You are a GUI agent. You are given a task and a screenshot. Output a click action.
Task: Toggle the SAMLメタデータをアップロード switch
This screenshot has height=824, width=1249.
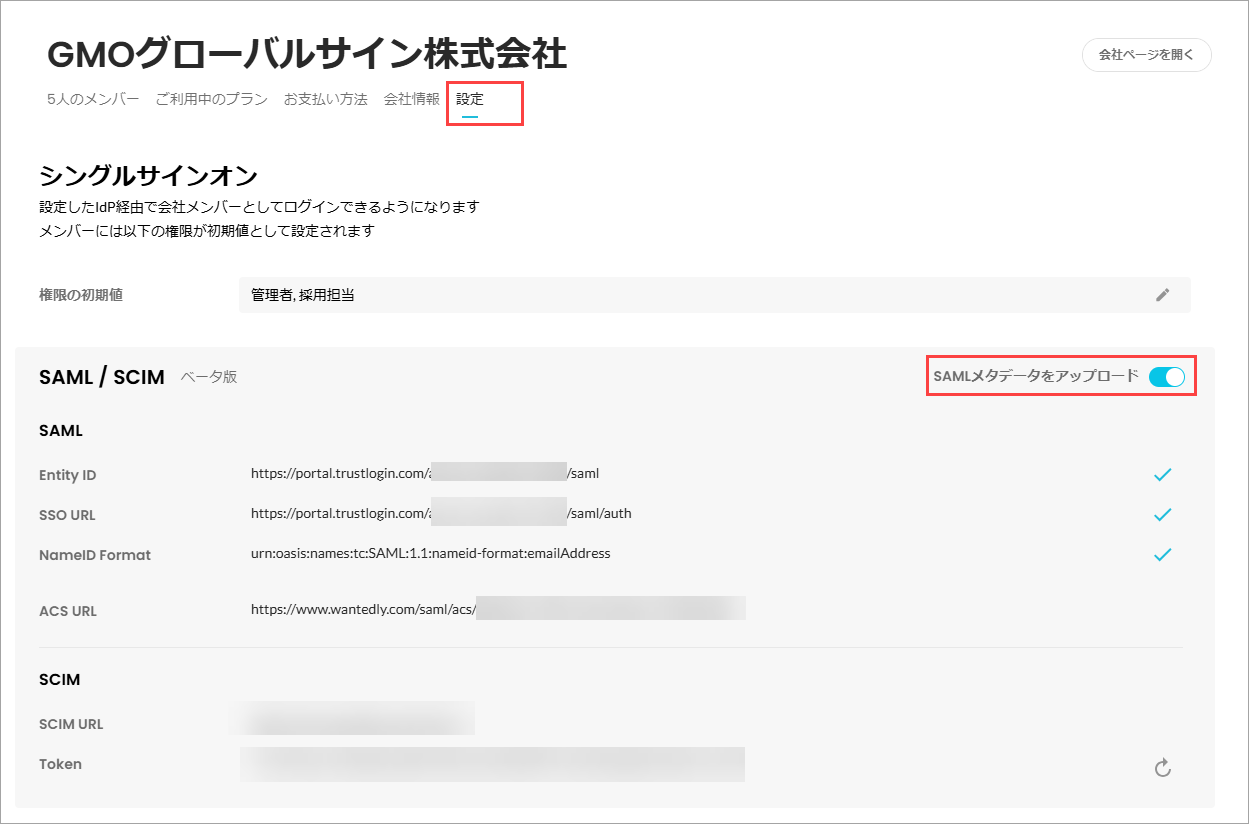pyautogui.click(x=1166, y=377)
